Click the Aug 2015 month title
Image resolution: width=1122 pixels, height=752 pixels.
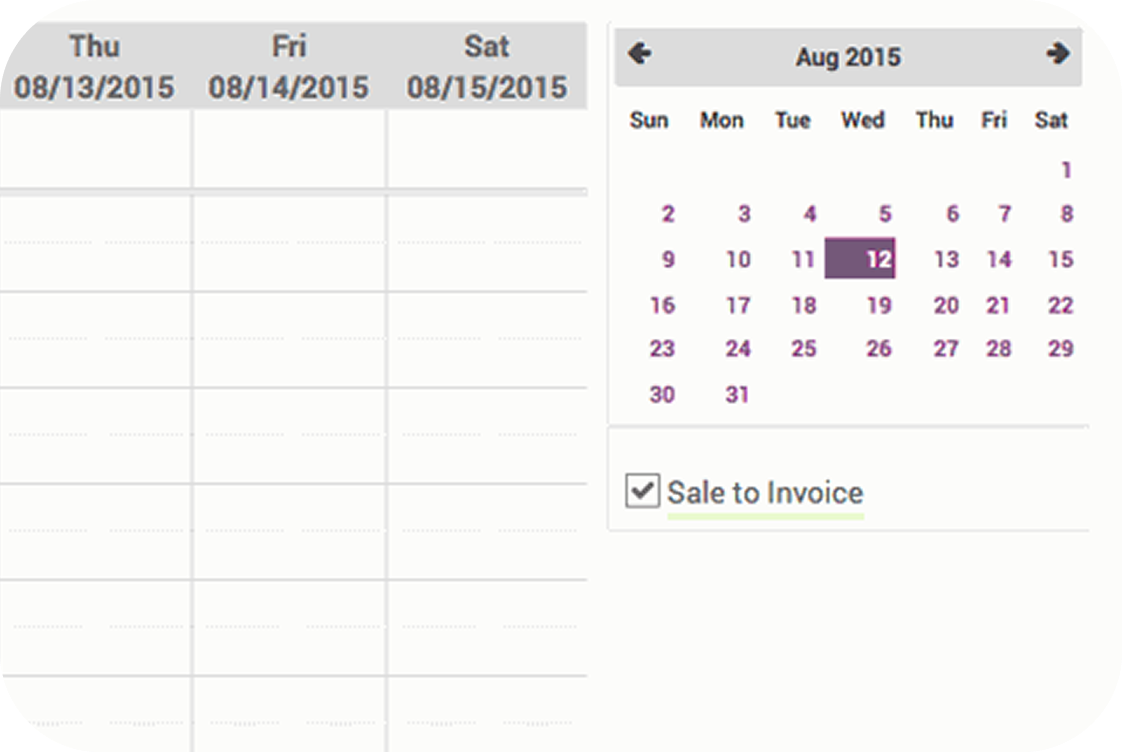(848, 57)
